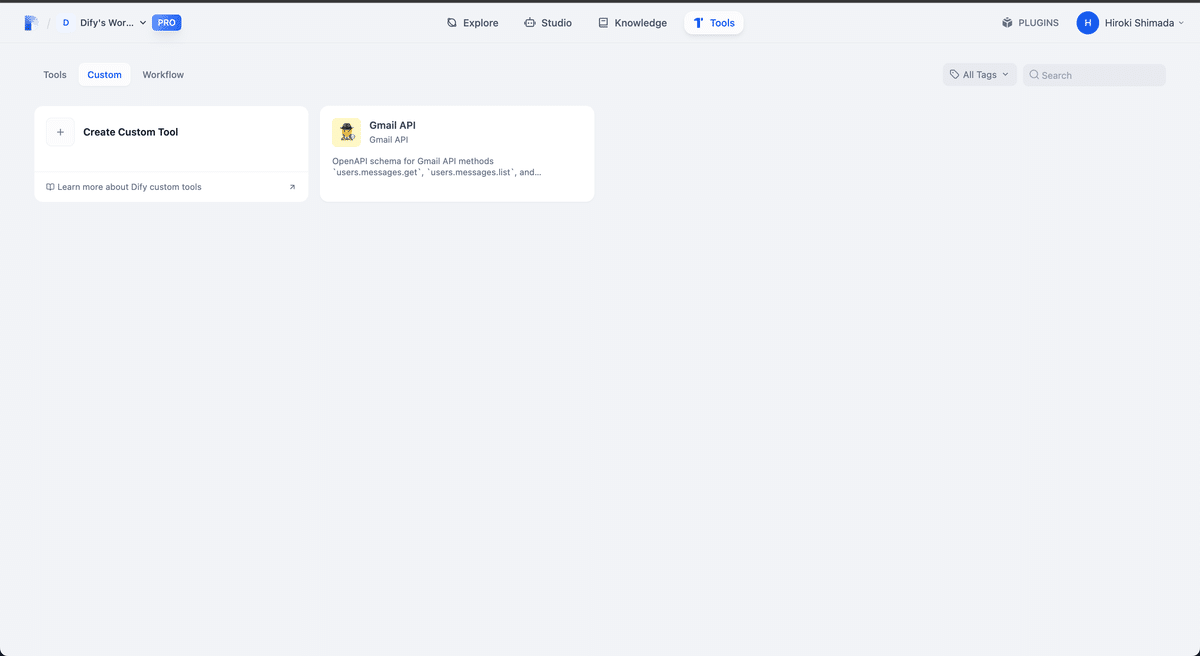The image size is (1200, 656).
Task: Open the All Tags dropdown
Action: [x=978, y=73]
